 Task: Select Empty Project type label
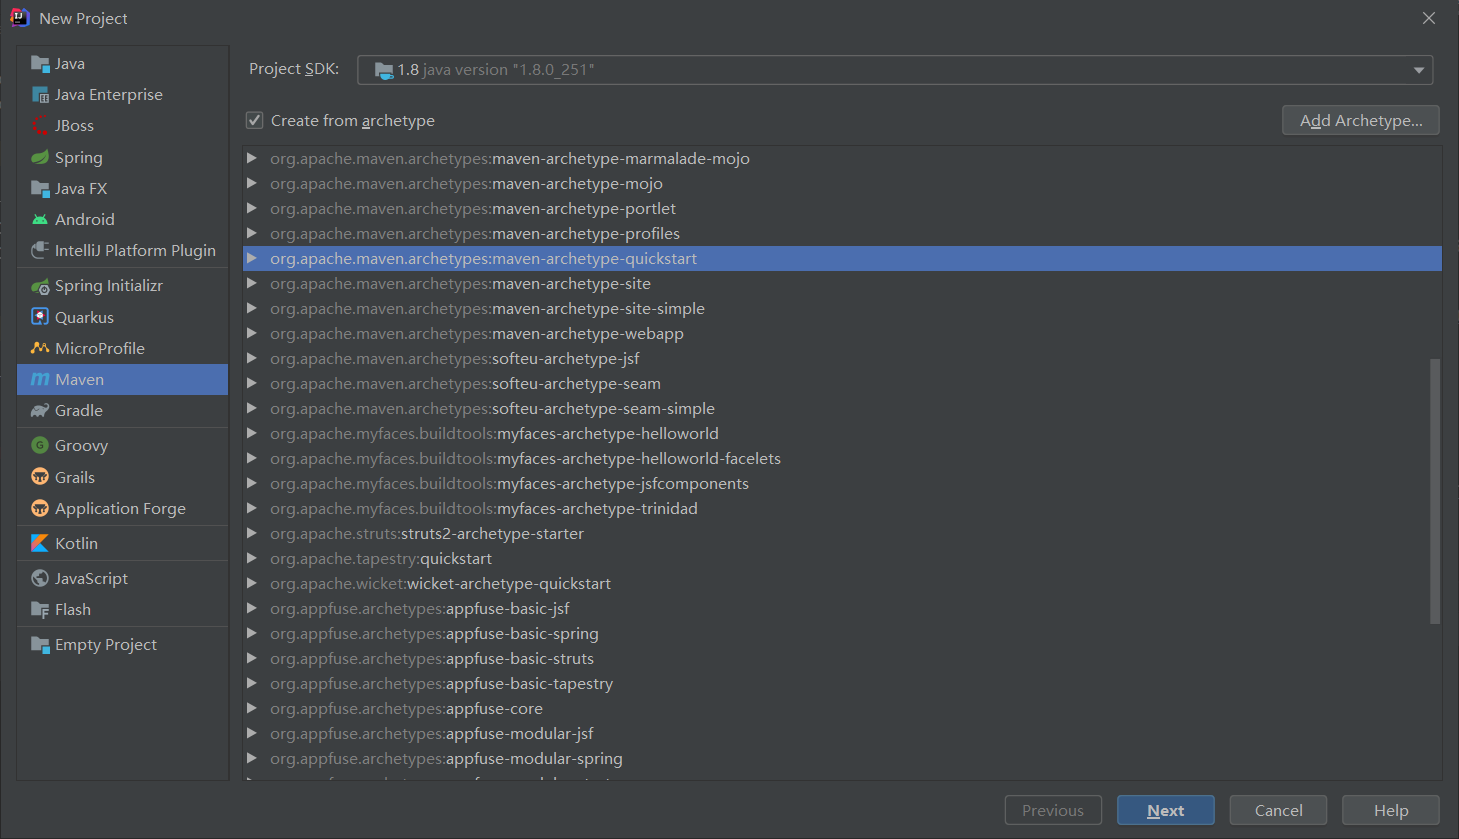coord(106,645)
